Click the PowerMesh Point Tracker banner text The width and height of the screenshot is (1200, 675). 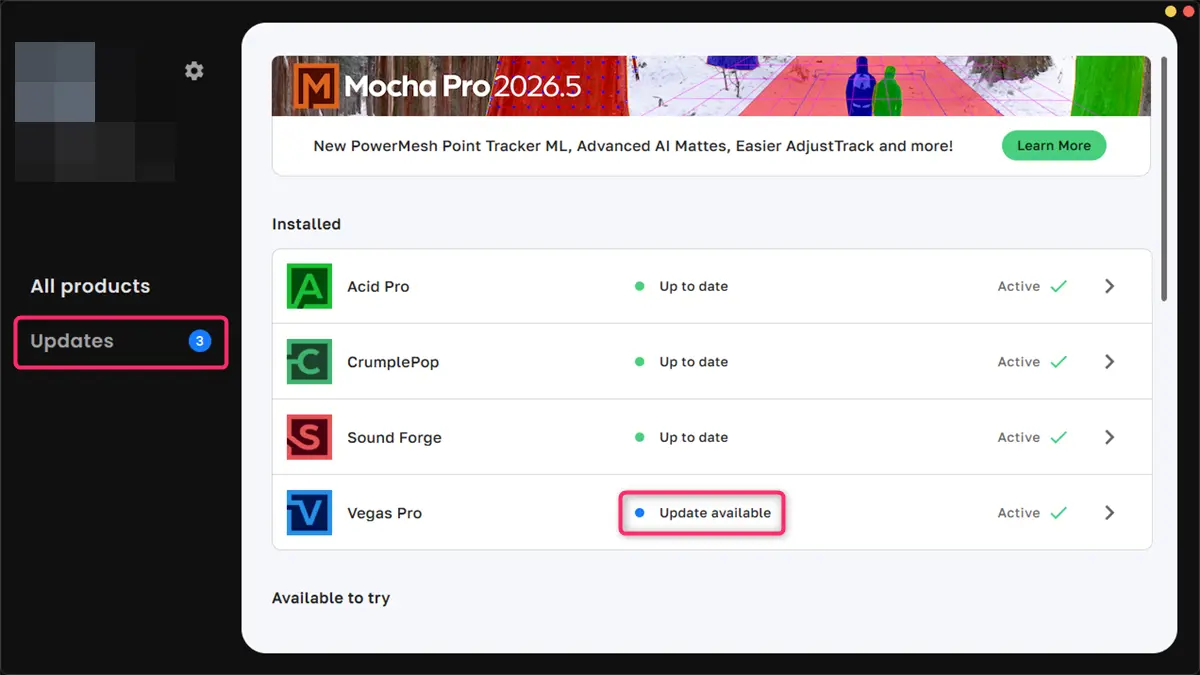pos(633,146)
